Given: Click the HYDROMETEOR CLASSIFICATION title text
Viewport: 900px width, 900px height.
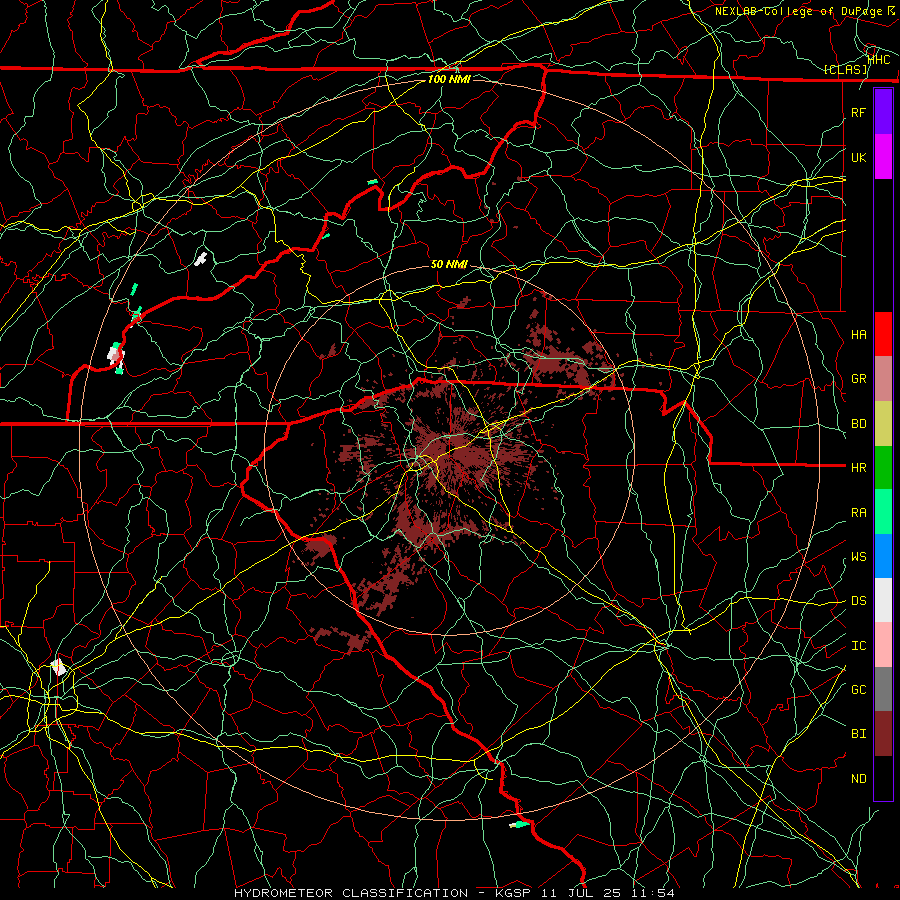Looking at the screenshot, I should 351,893.
